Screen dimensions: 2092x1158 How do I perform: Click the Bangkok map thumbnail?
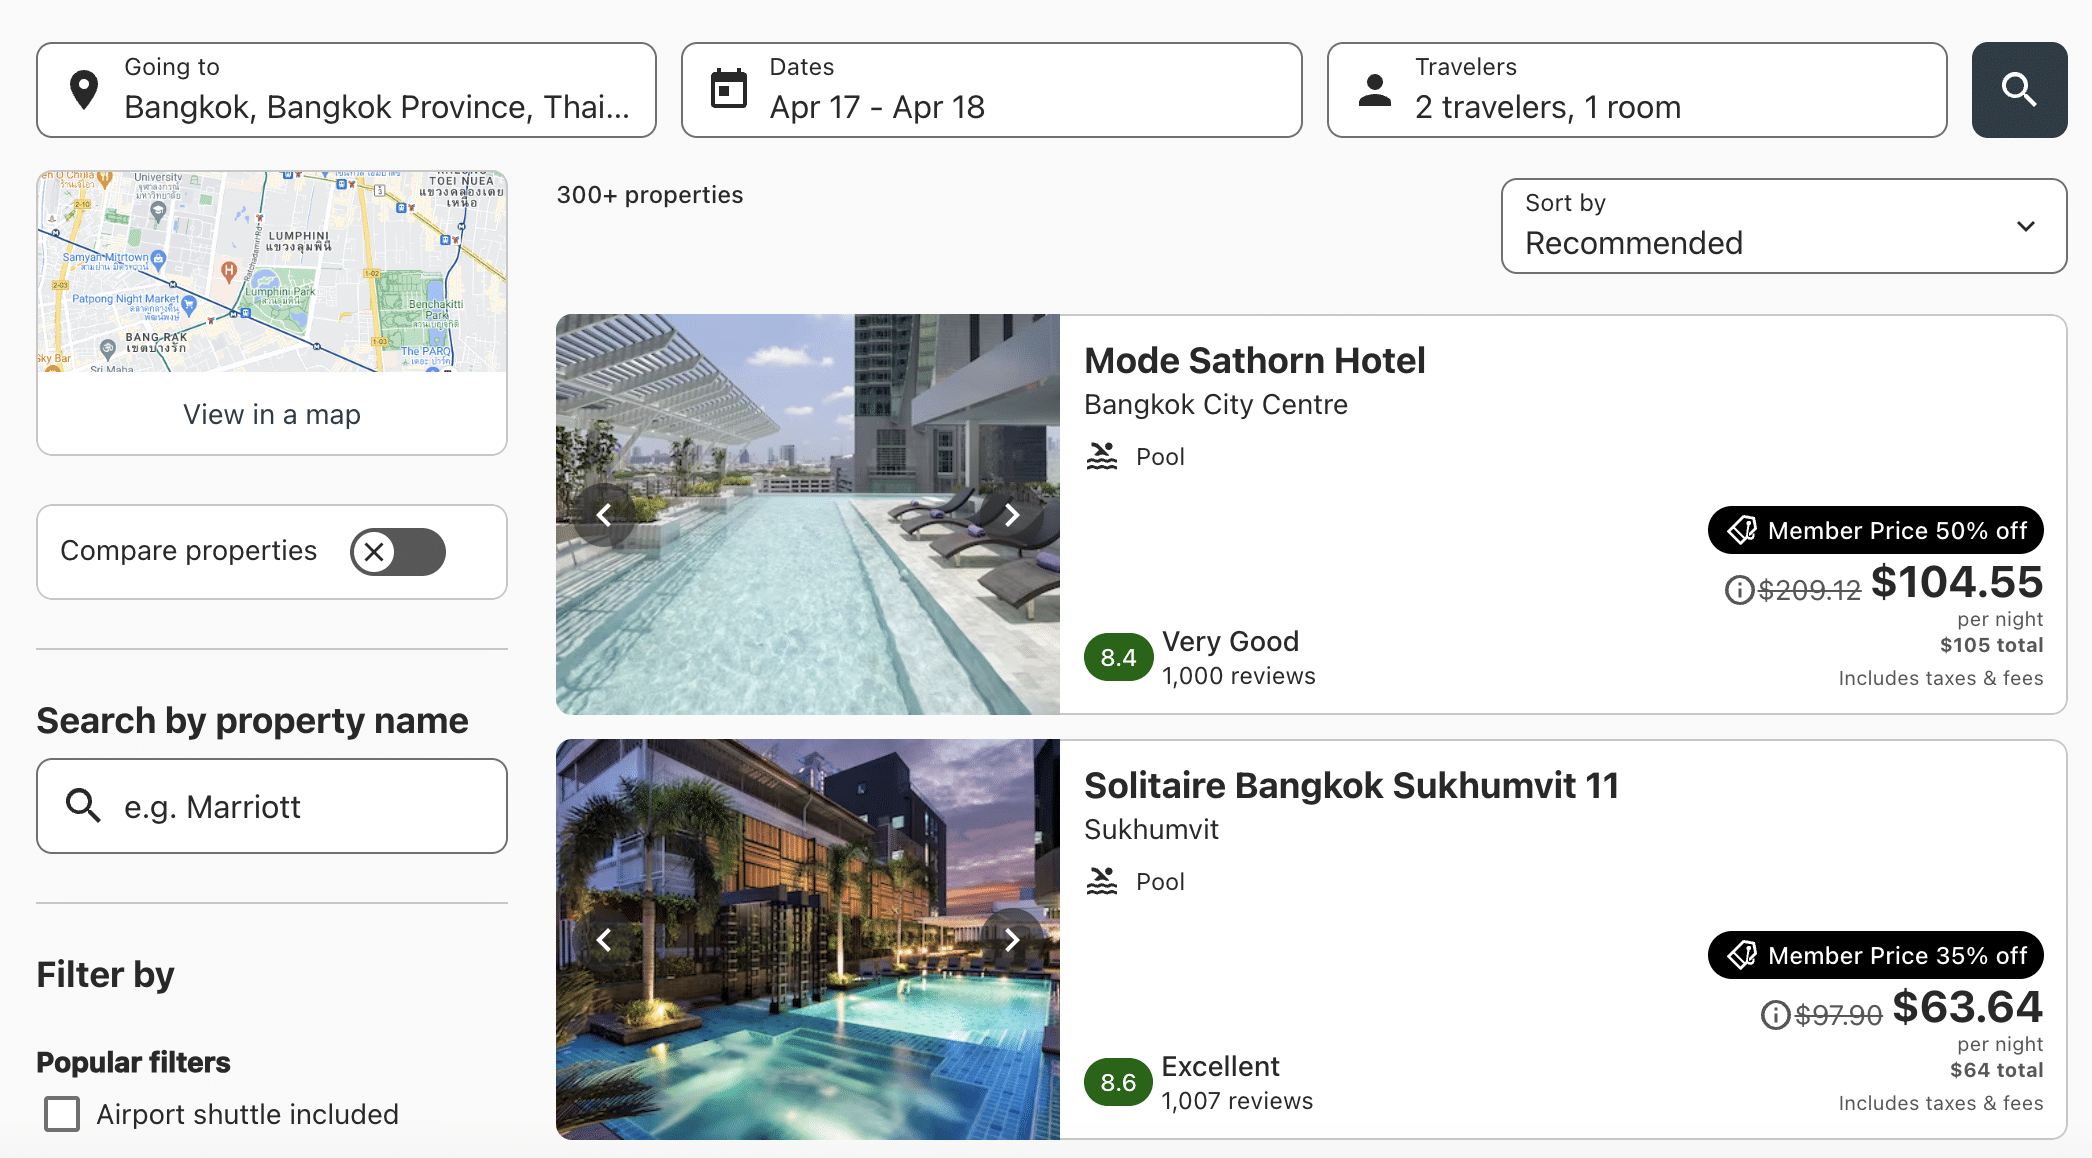pyautogui.click(x=271, y=272)
